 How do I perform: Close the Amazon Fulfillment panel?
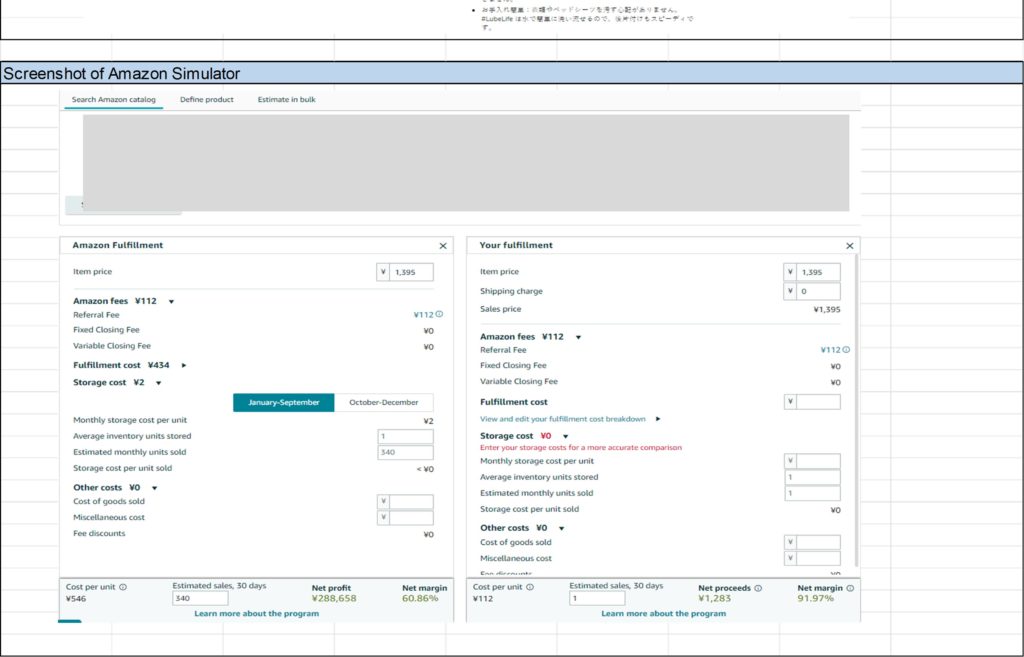point(443,245)
